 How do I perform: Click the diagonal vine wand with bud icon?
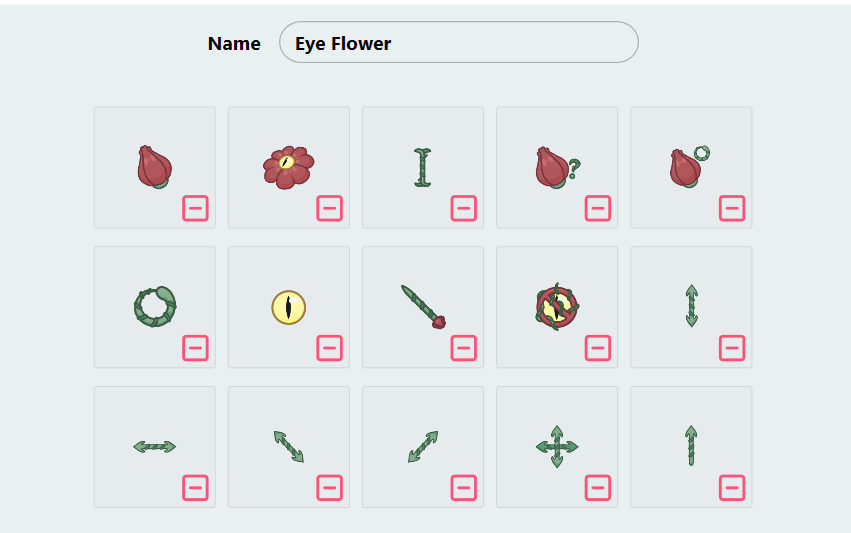(x=422, y=306)
